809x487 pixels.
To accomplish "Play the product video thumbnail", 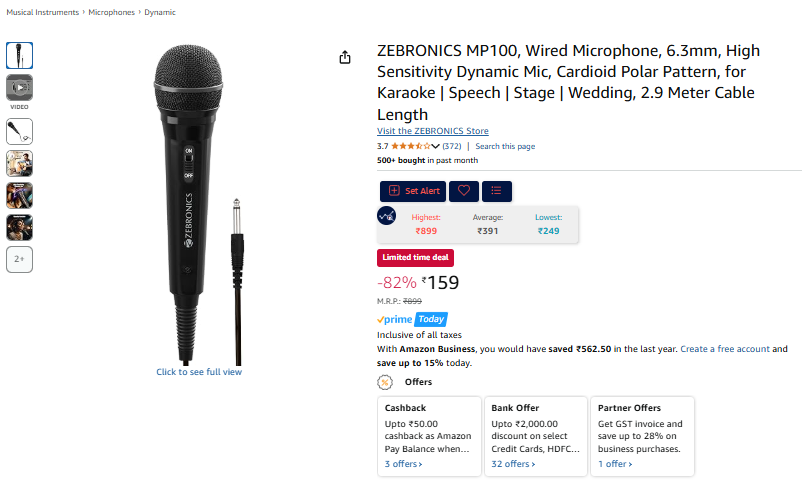I will 20,87.
